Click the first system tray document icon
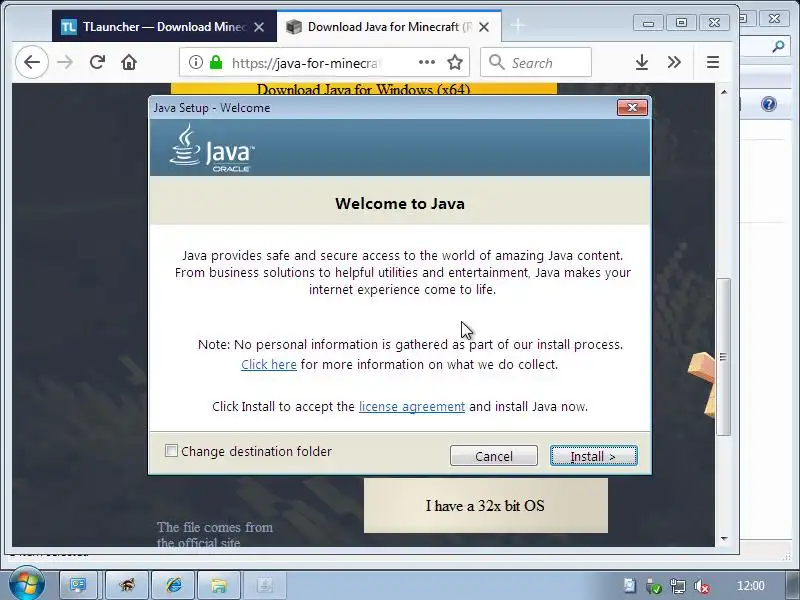This screenshot has width=800, height=600. click(x=630, y=586)
